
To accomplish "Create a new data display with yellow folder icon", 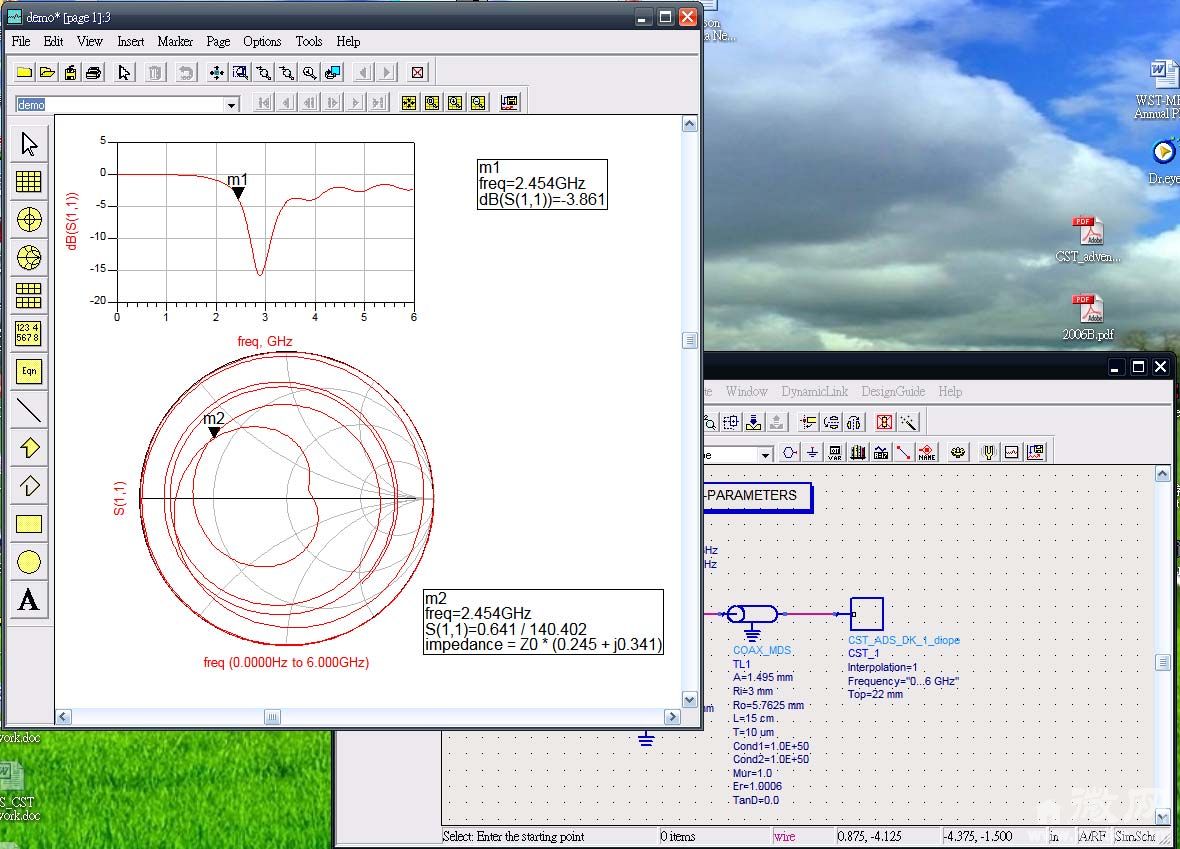I will pyautogui.click(x=24, y=72).
